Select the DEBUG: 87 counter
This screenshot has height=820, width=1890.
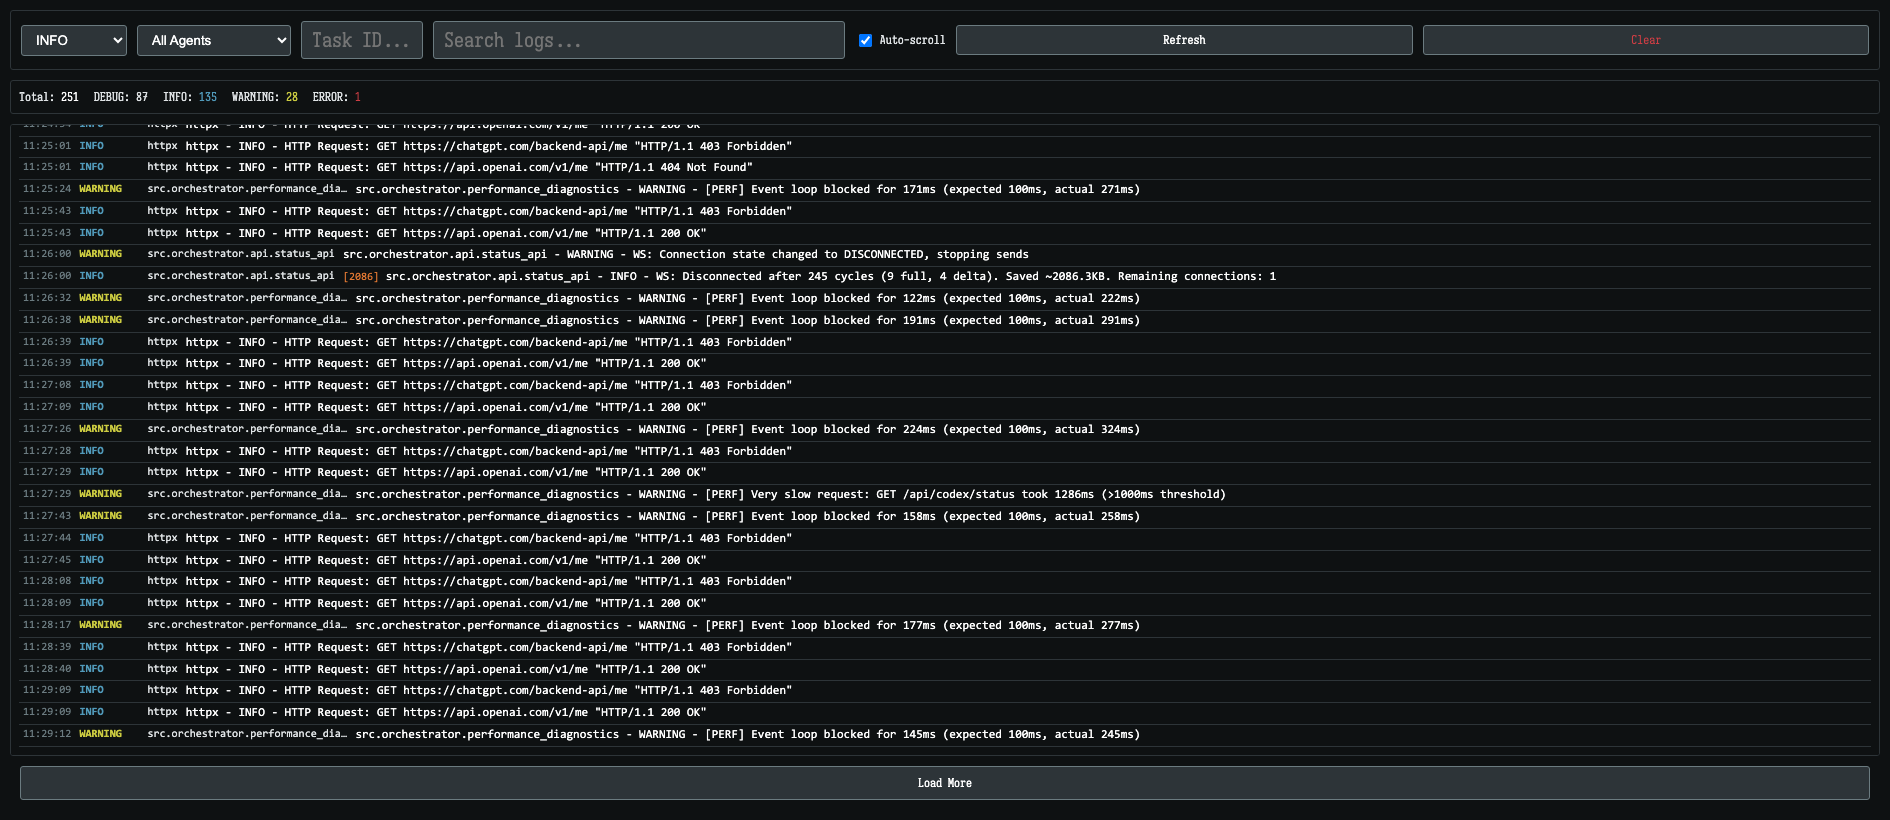pyautogui.click(x=121, y=97)
